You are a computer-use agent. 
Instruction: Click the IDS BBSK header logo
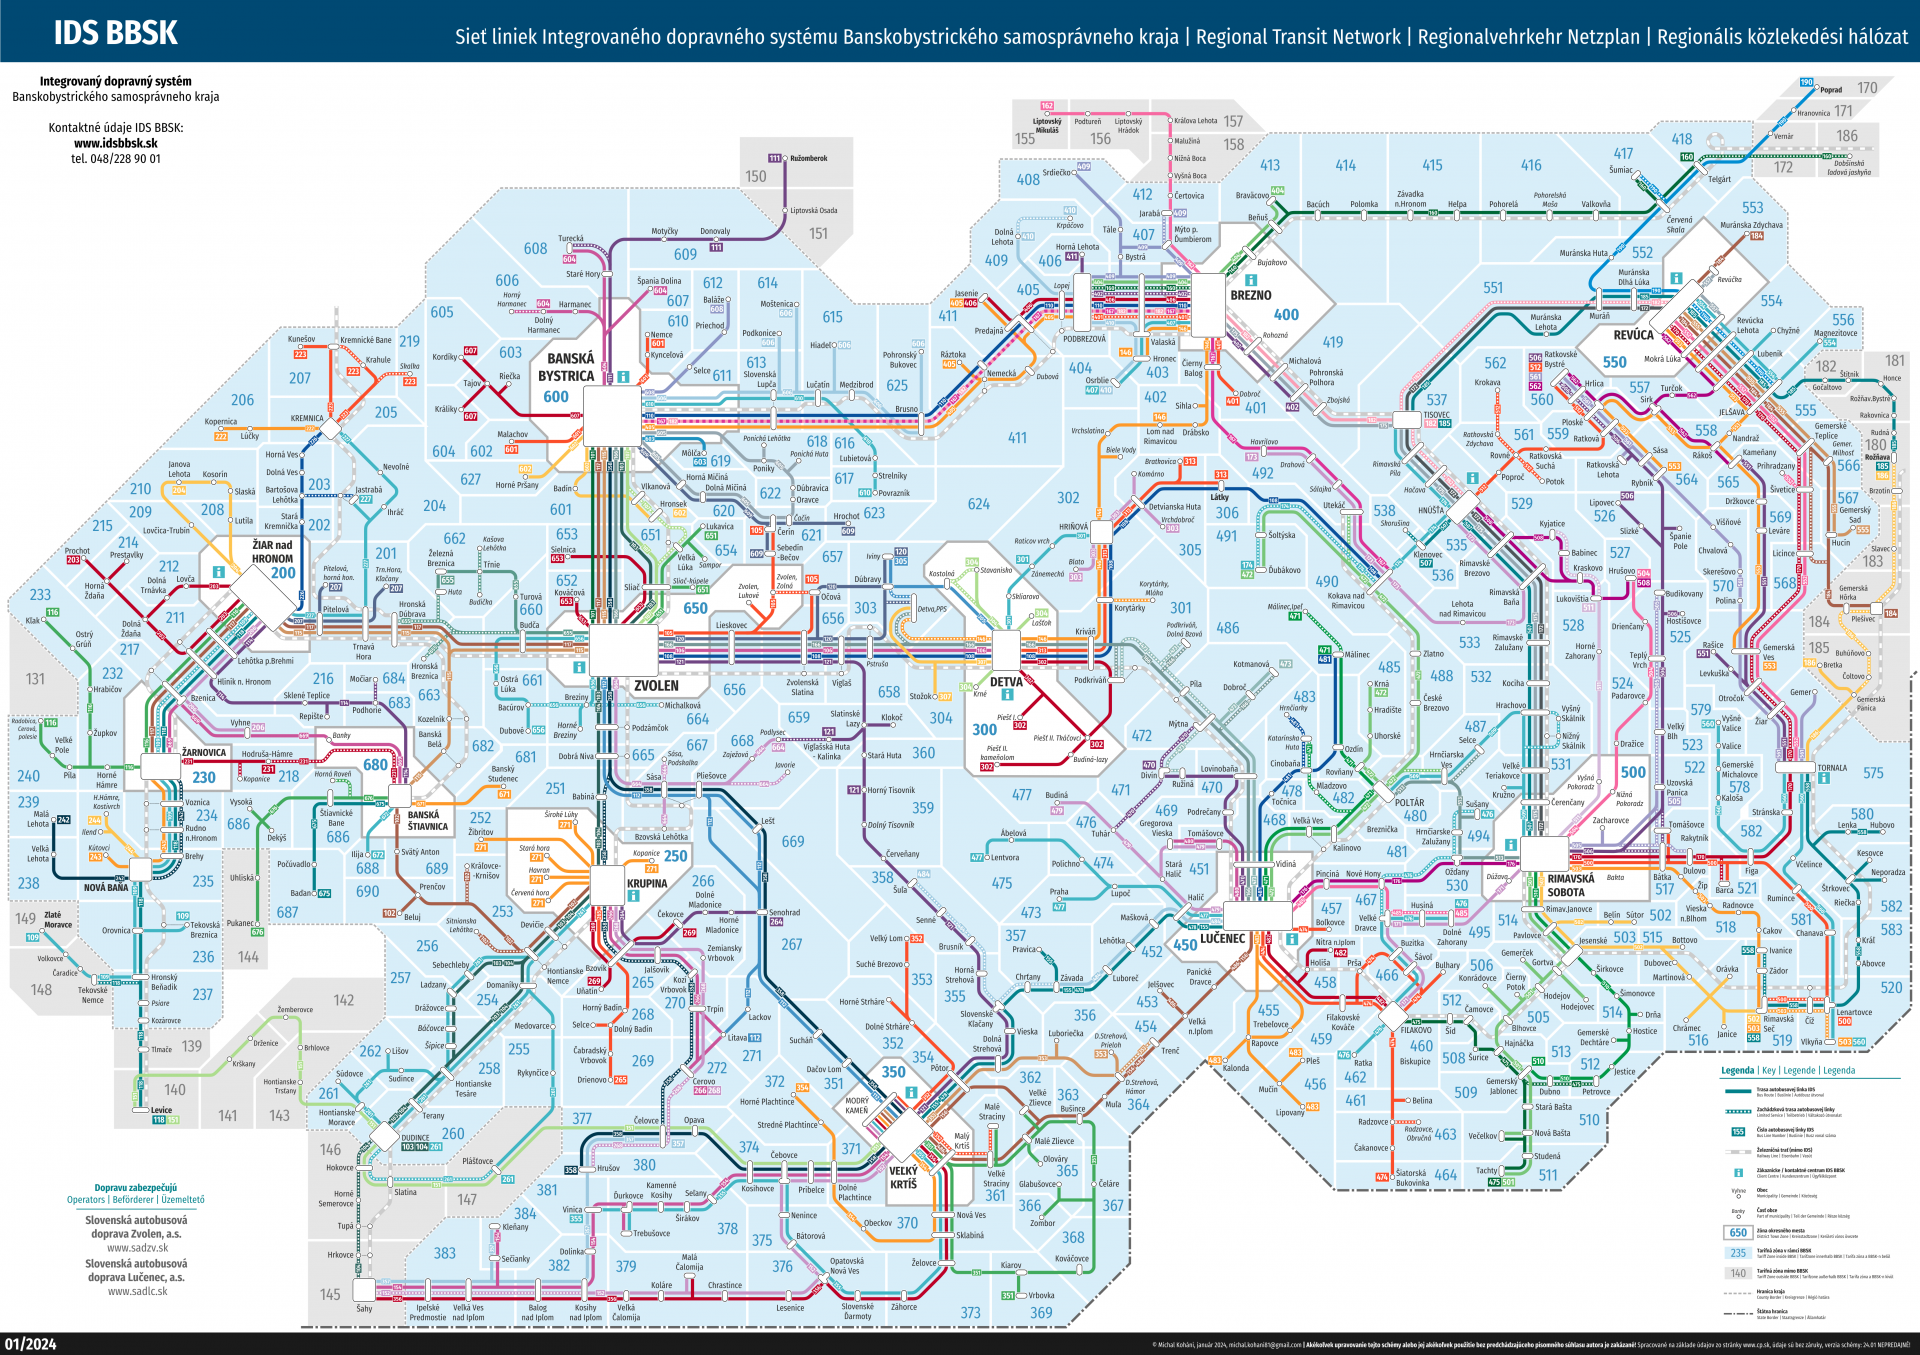coord(115,33)
